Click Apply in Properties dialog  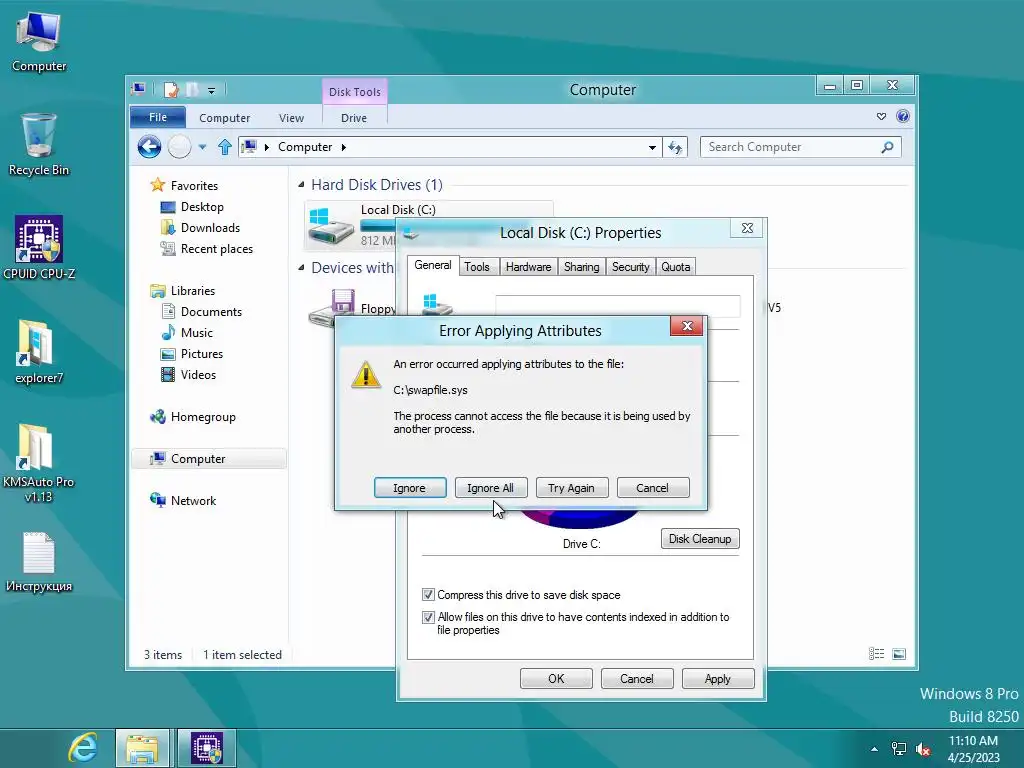coord(718,679)
